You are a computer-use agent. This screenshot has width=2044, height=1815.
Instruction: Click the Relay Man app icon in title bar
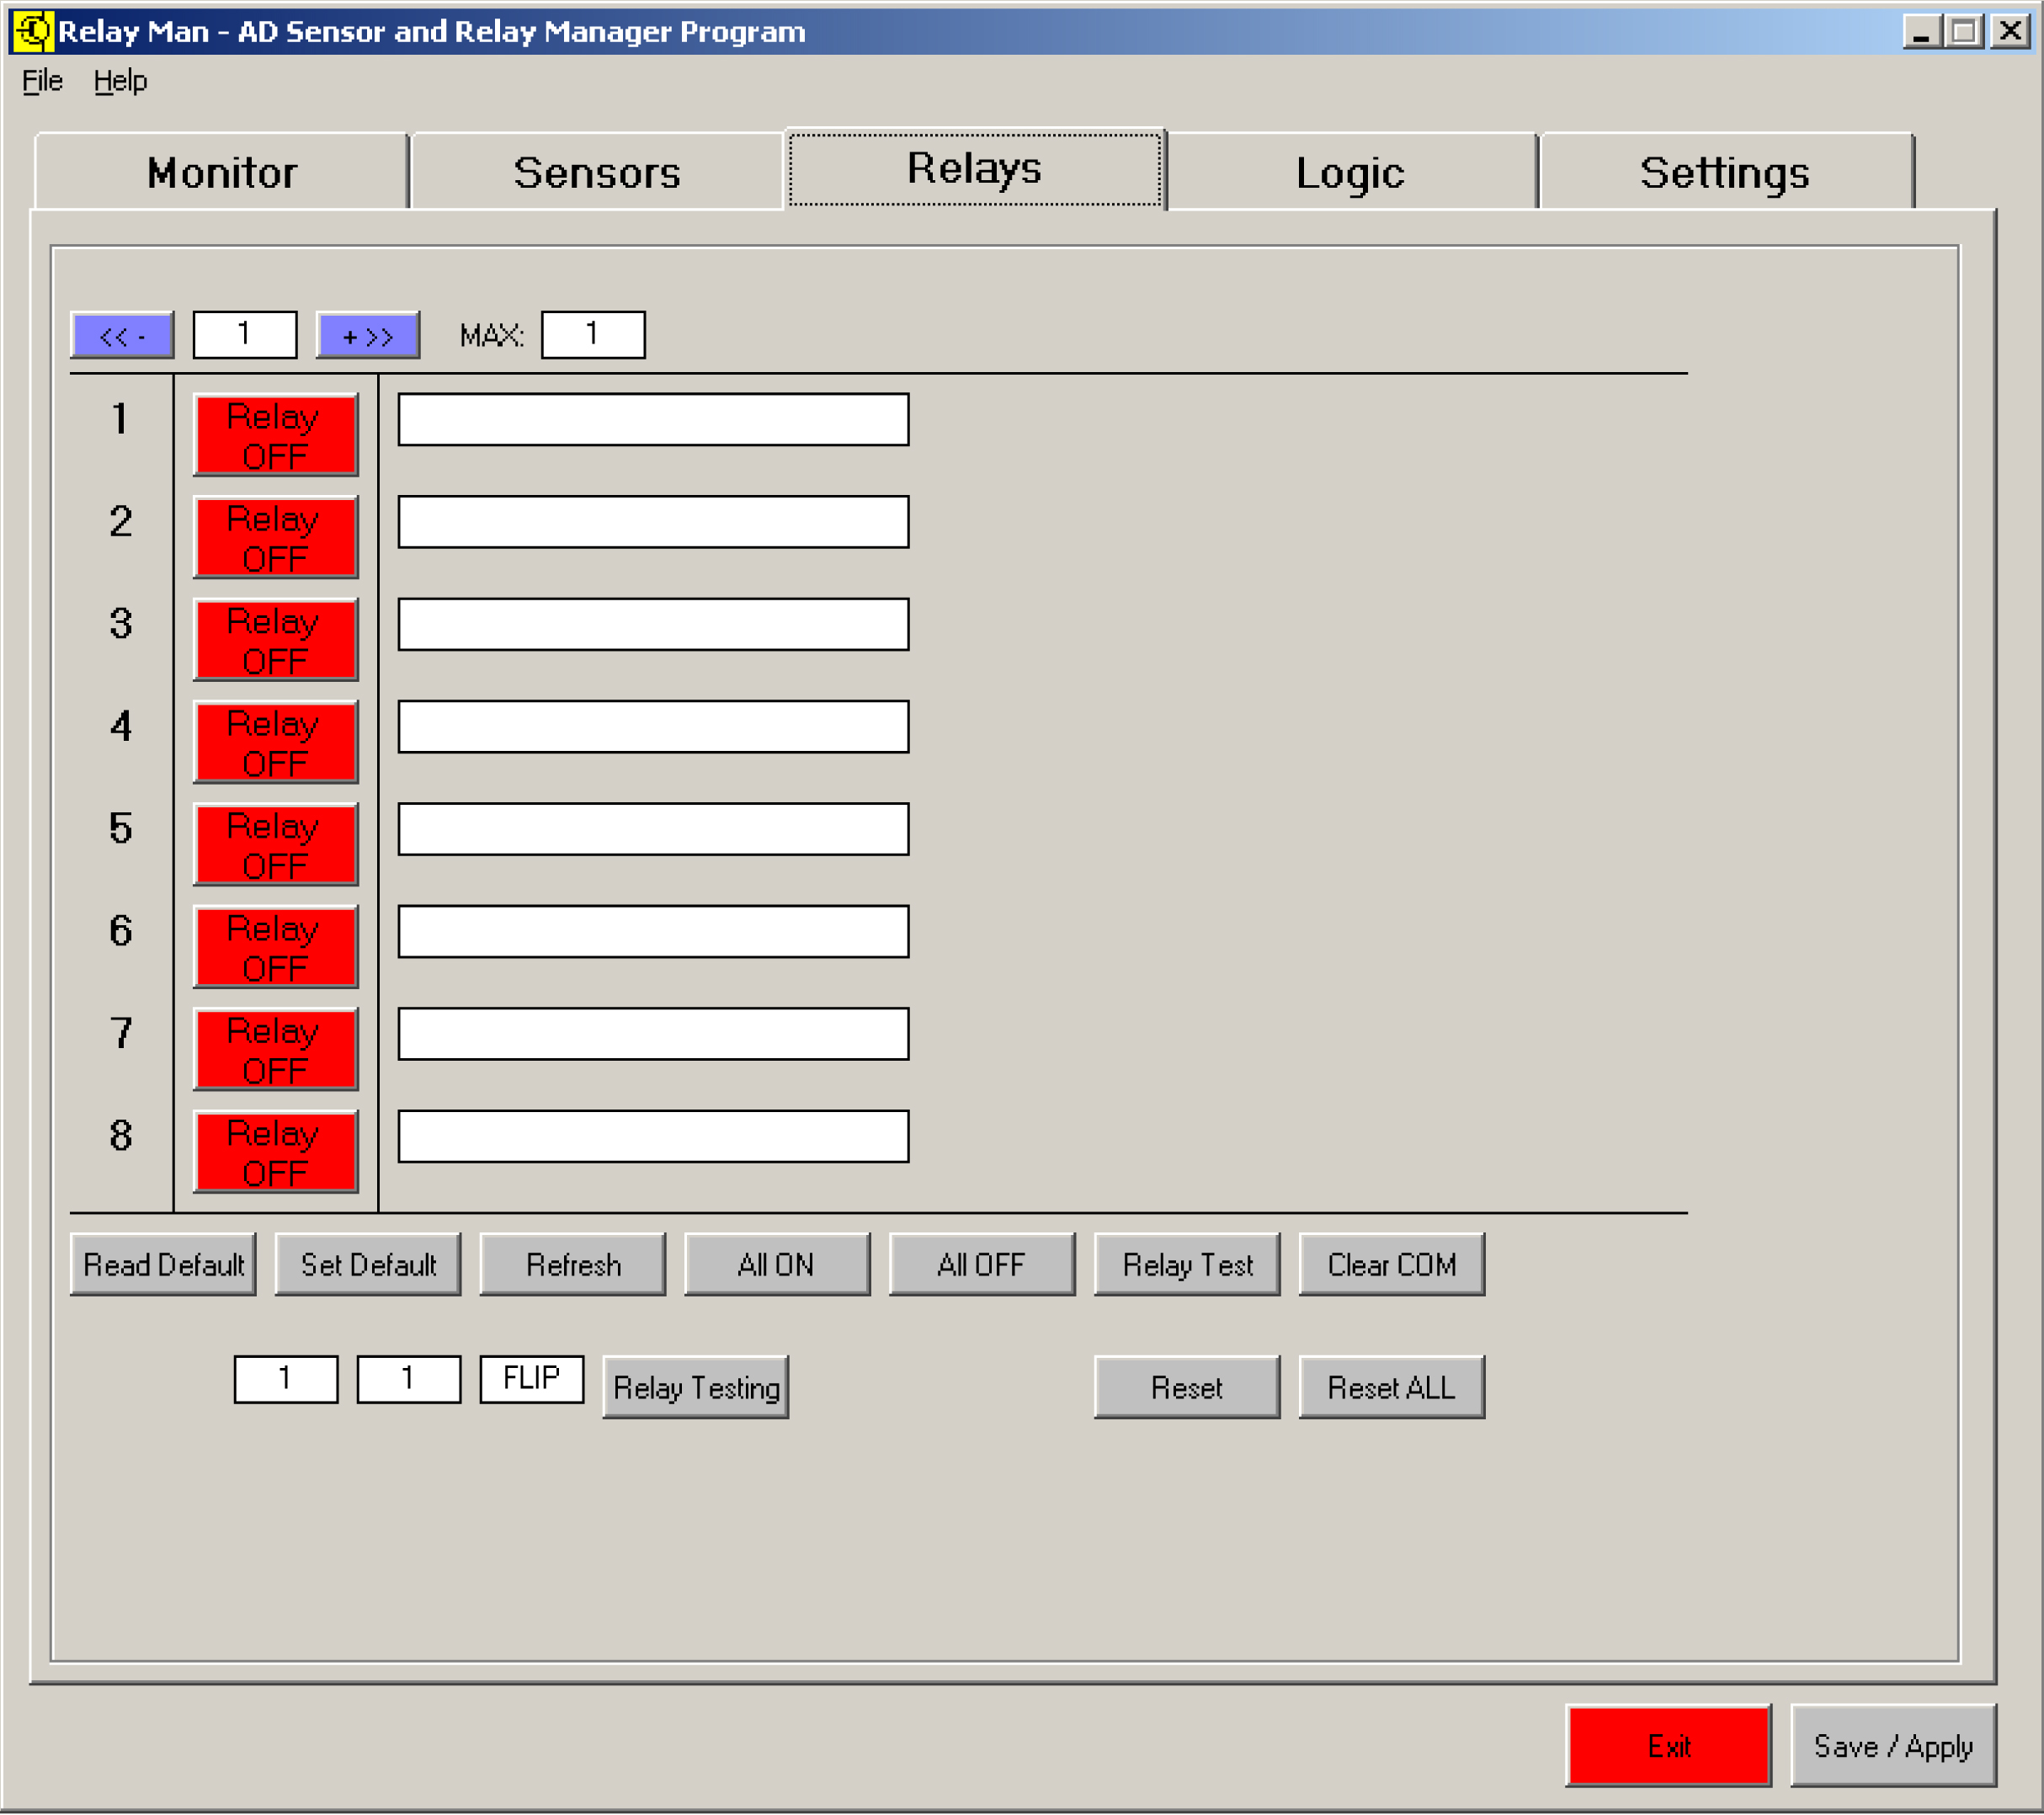click(x=32, y=31)
